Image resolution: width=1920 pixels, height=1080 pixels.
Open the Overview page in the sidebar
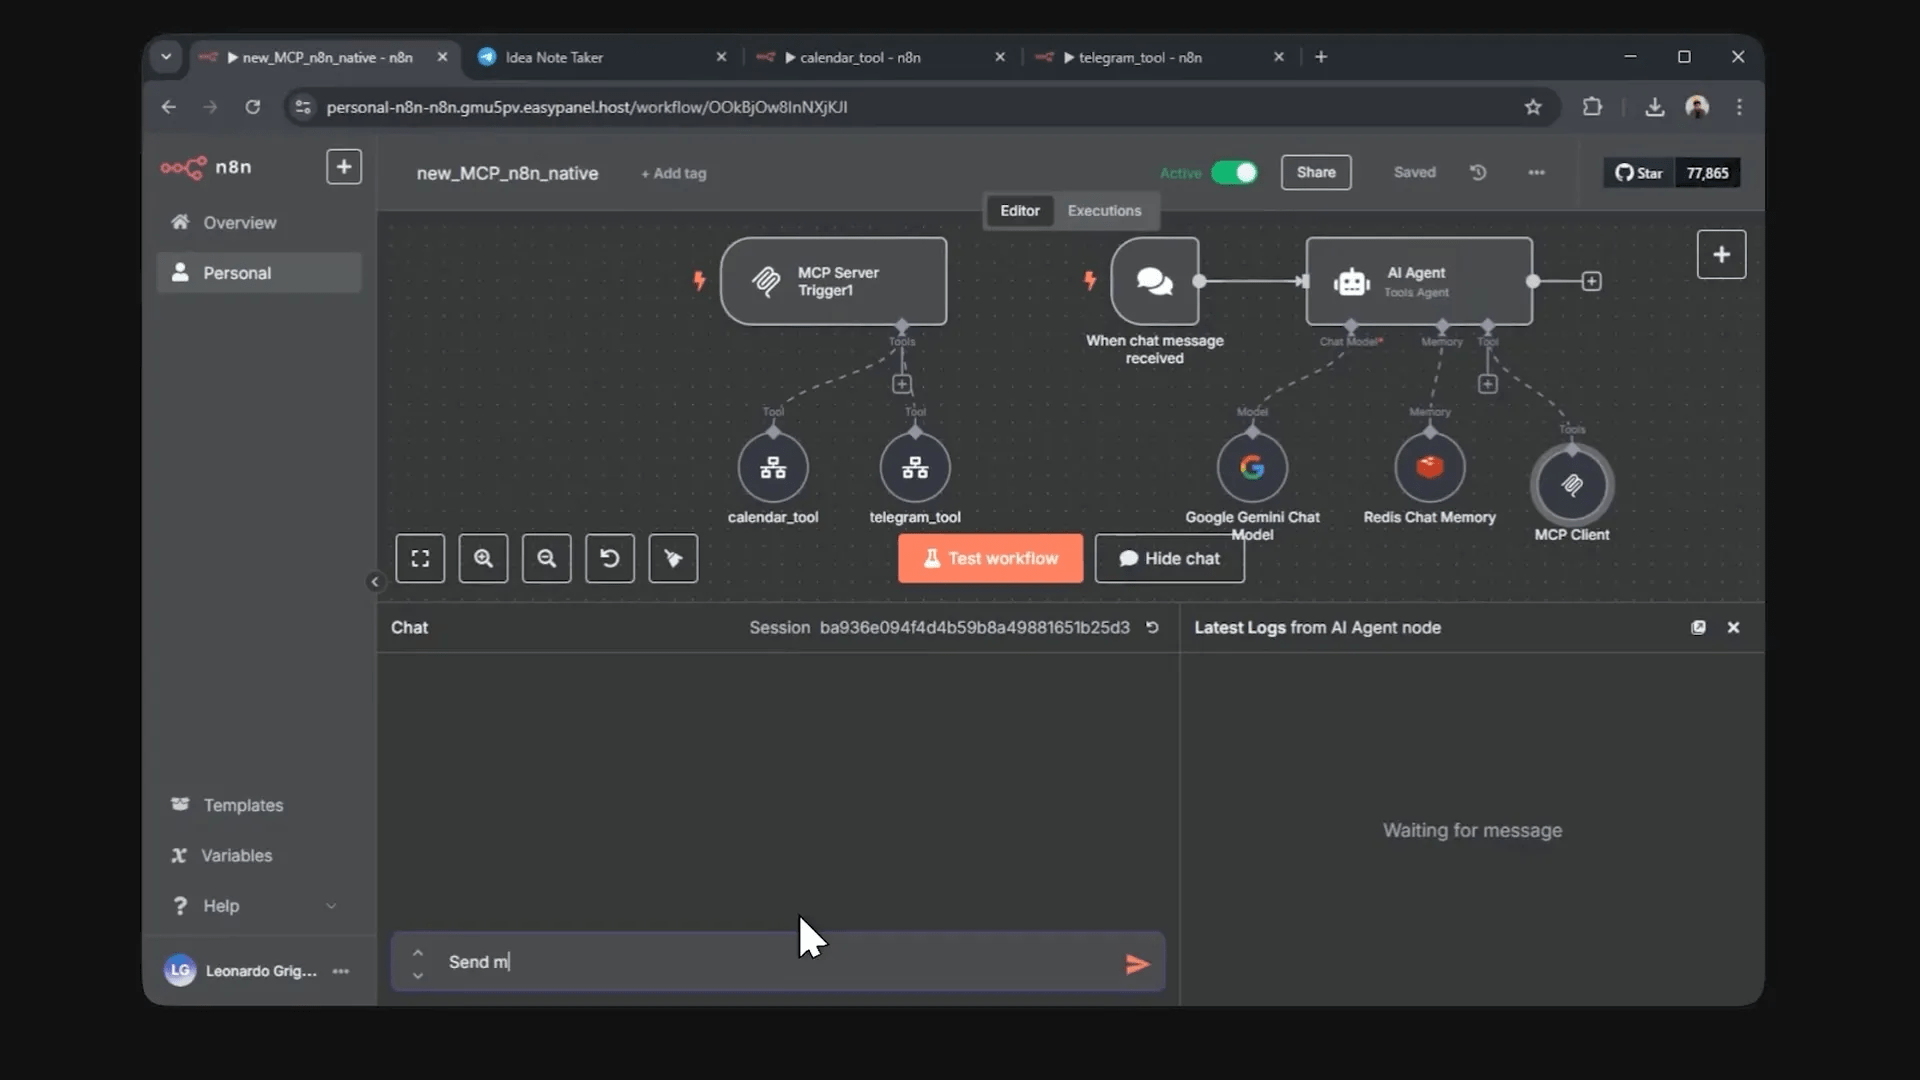(x=258, y=222)
